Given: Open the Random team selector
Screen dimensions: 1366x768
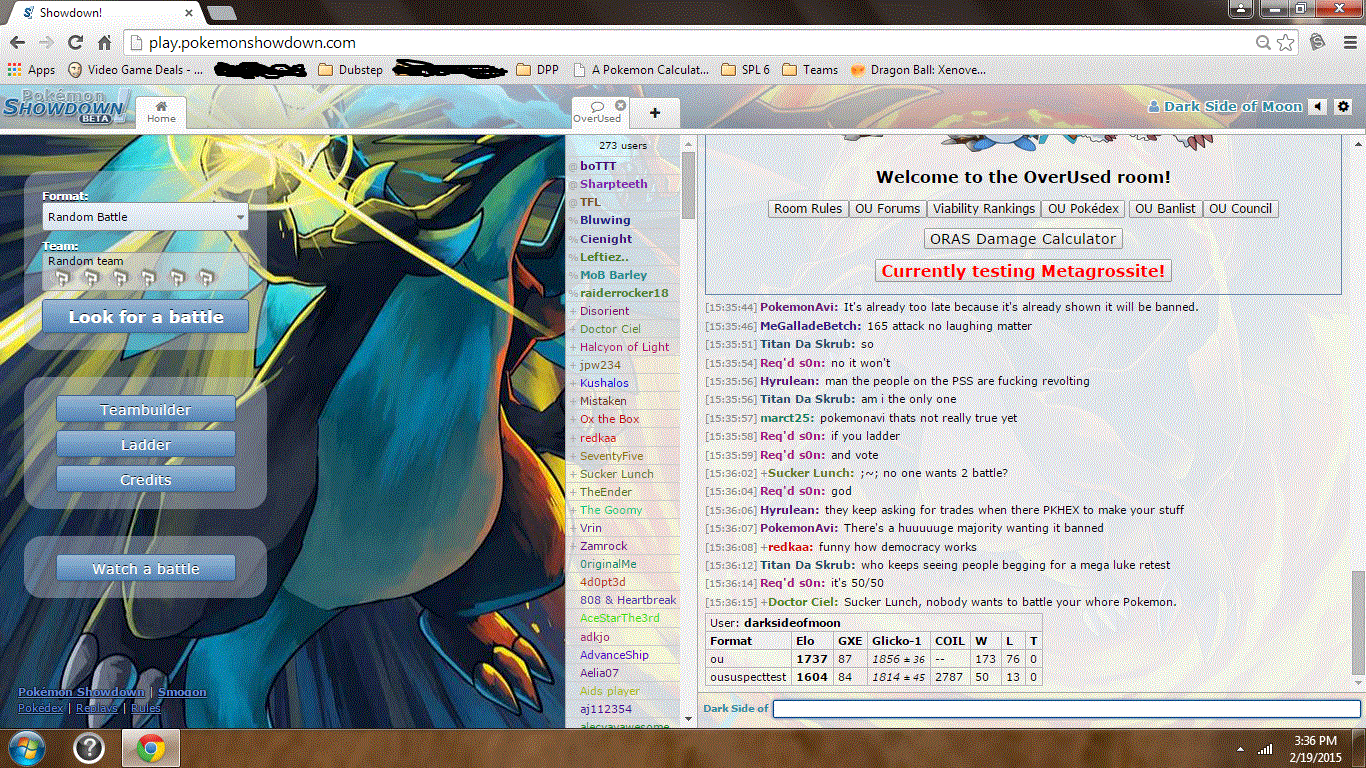Looking at the screenshot, I should [x=145, y=271].
